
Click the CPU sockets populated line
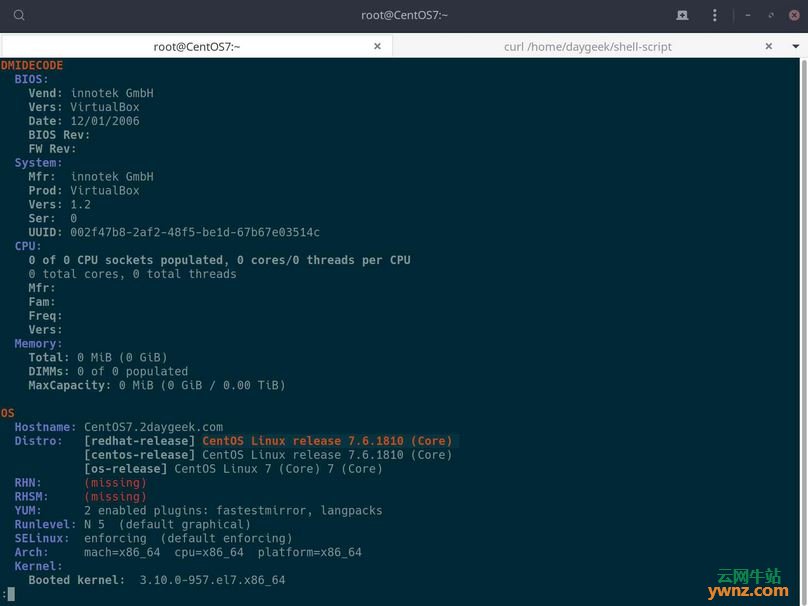coord(220,260)
